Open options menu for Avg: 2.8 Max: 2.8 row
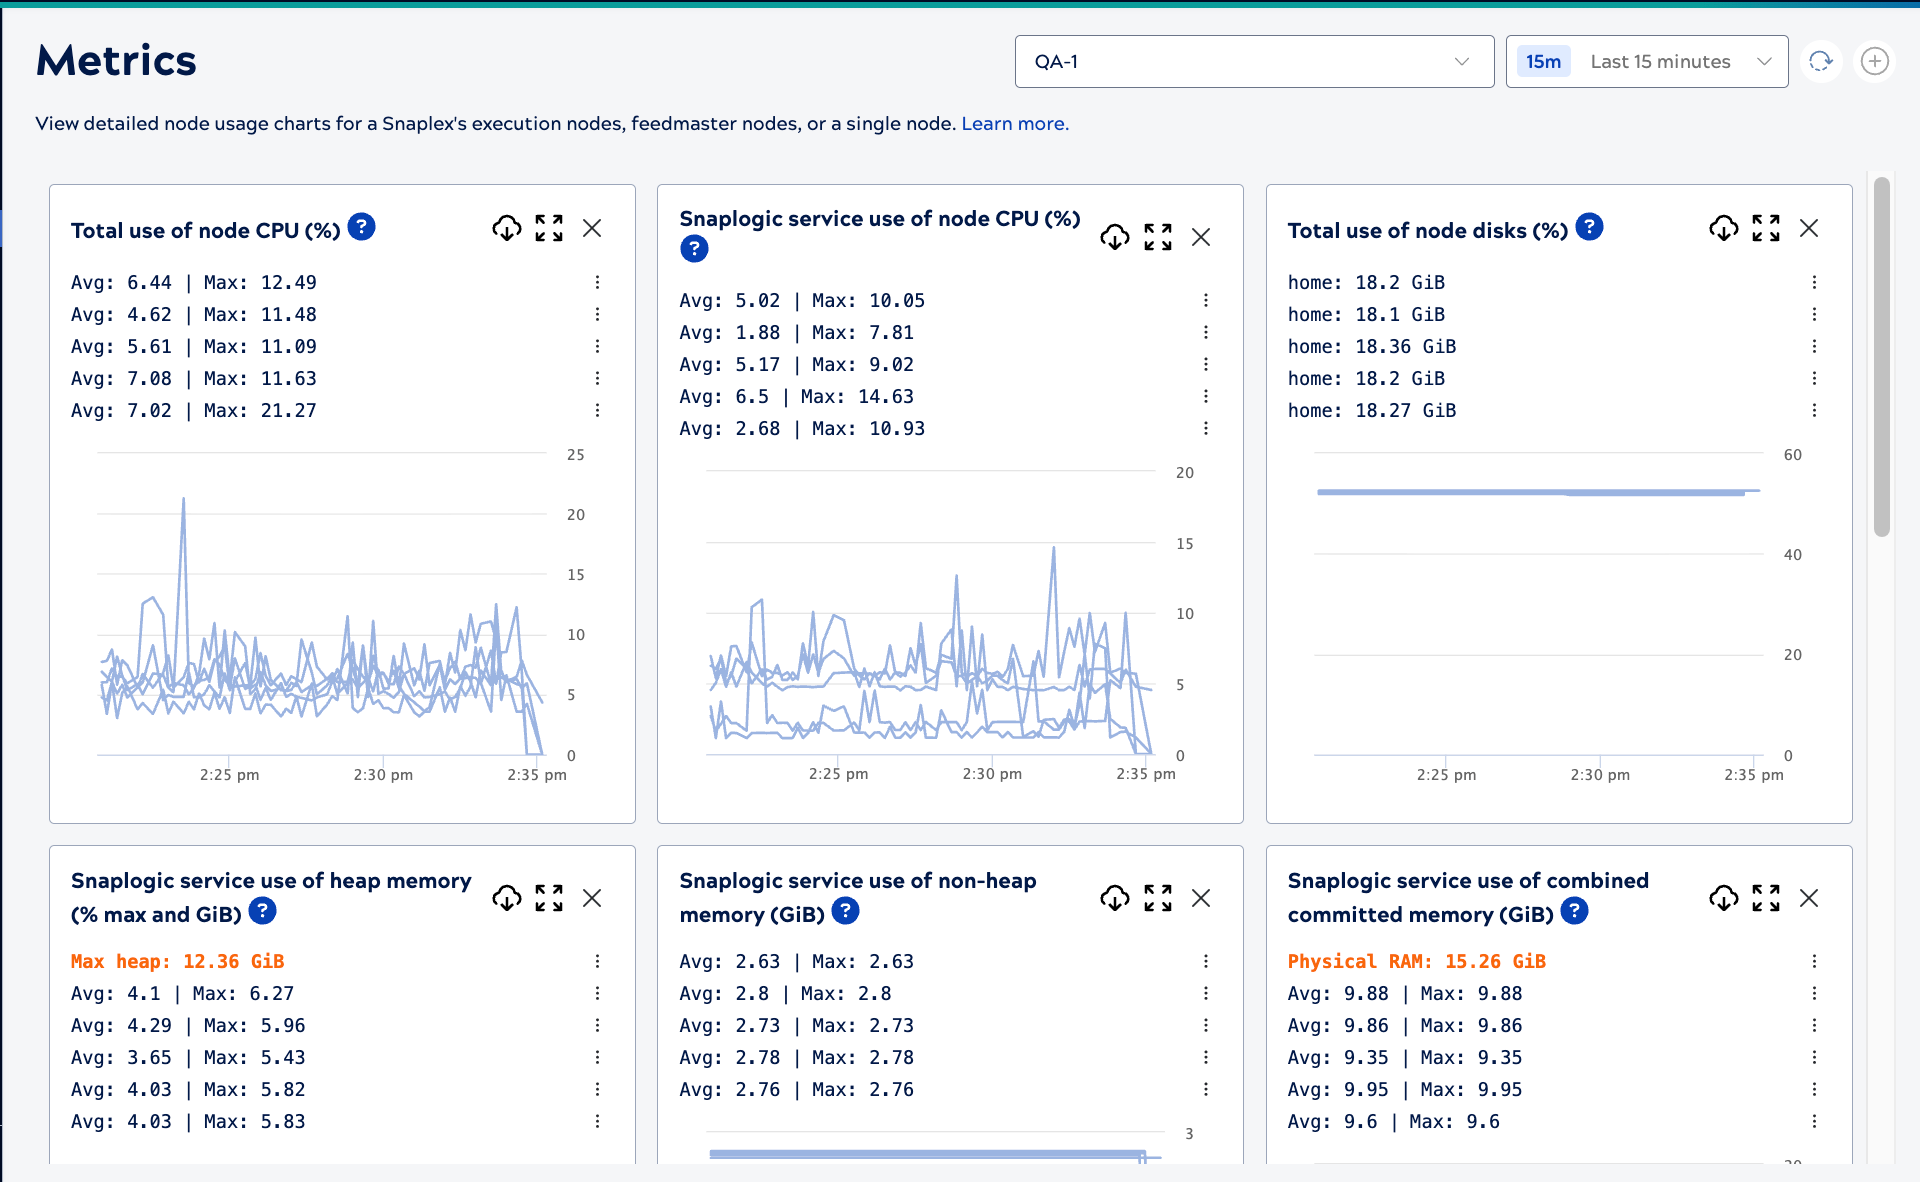1920x1182 pixels. pos(1206,993)
